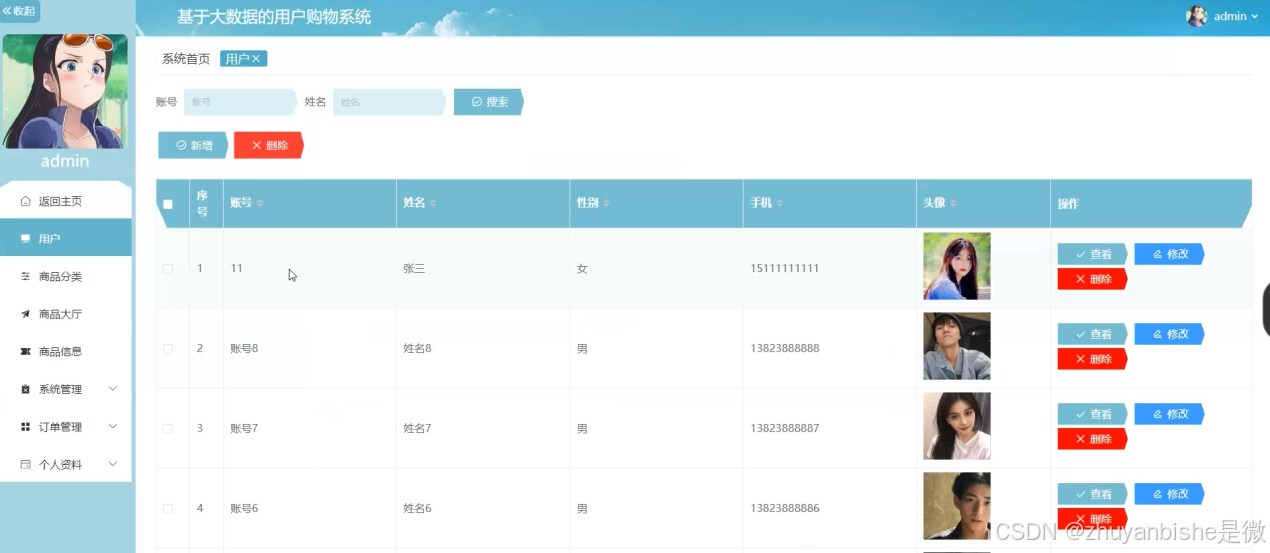Screen dimensions: 1270x553
Task: Click the icon beside 系统管理
Action: (x=25, y=389)
